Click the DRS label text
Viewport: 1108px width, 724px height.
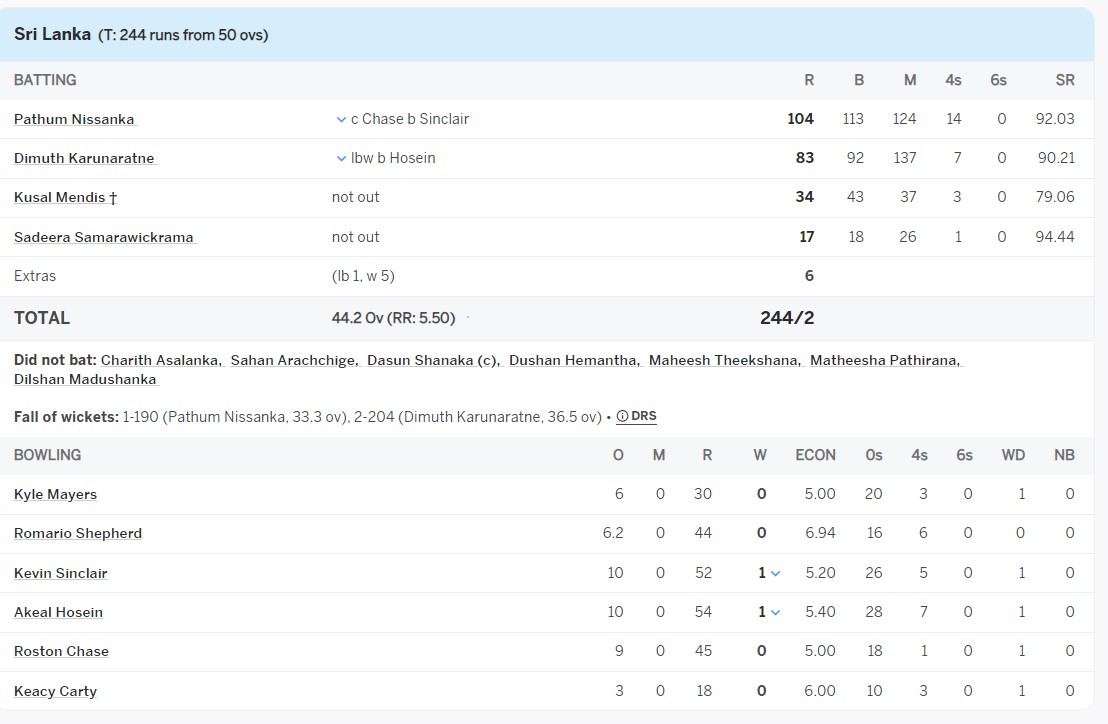644,417
